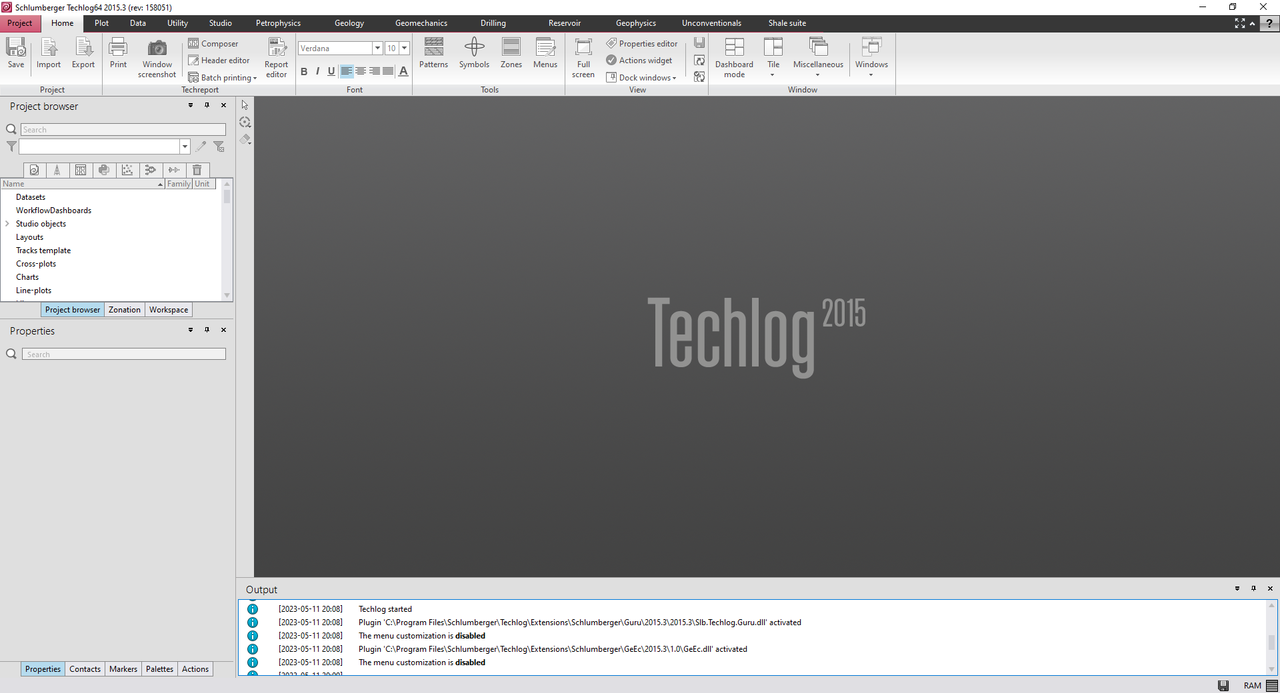1280x693 pixels.
Task: Open the Zones tool
Action: click(511, 53)
